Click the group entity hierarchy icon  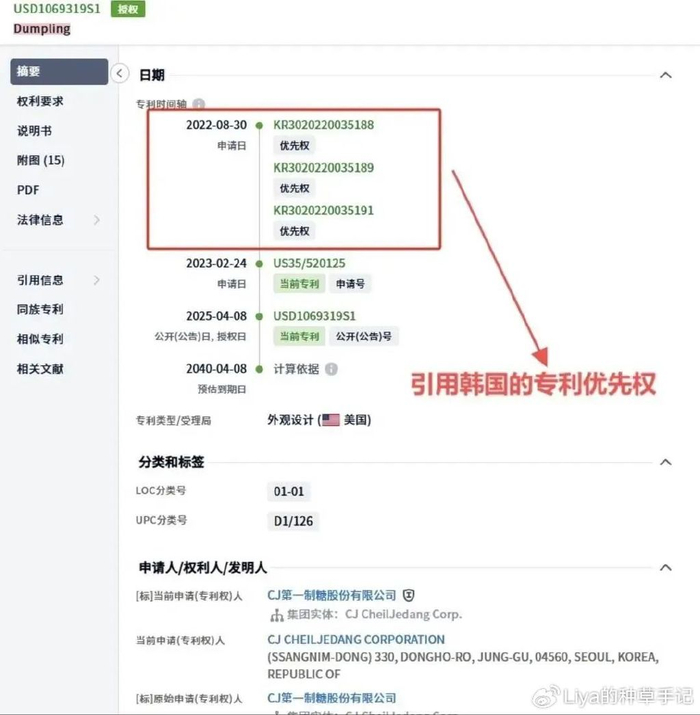276,615
